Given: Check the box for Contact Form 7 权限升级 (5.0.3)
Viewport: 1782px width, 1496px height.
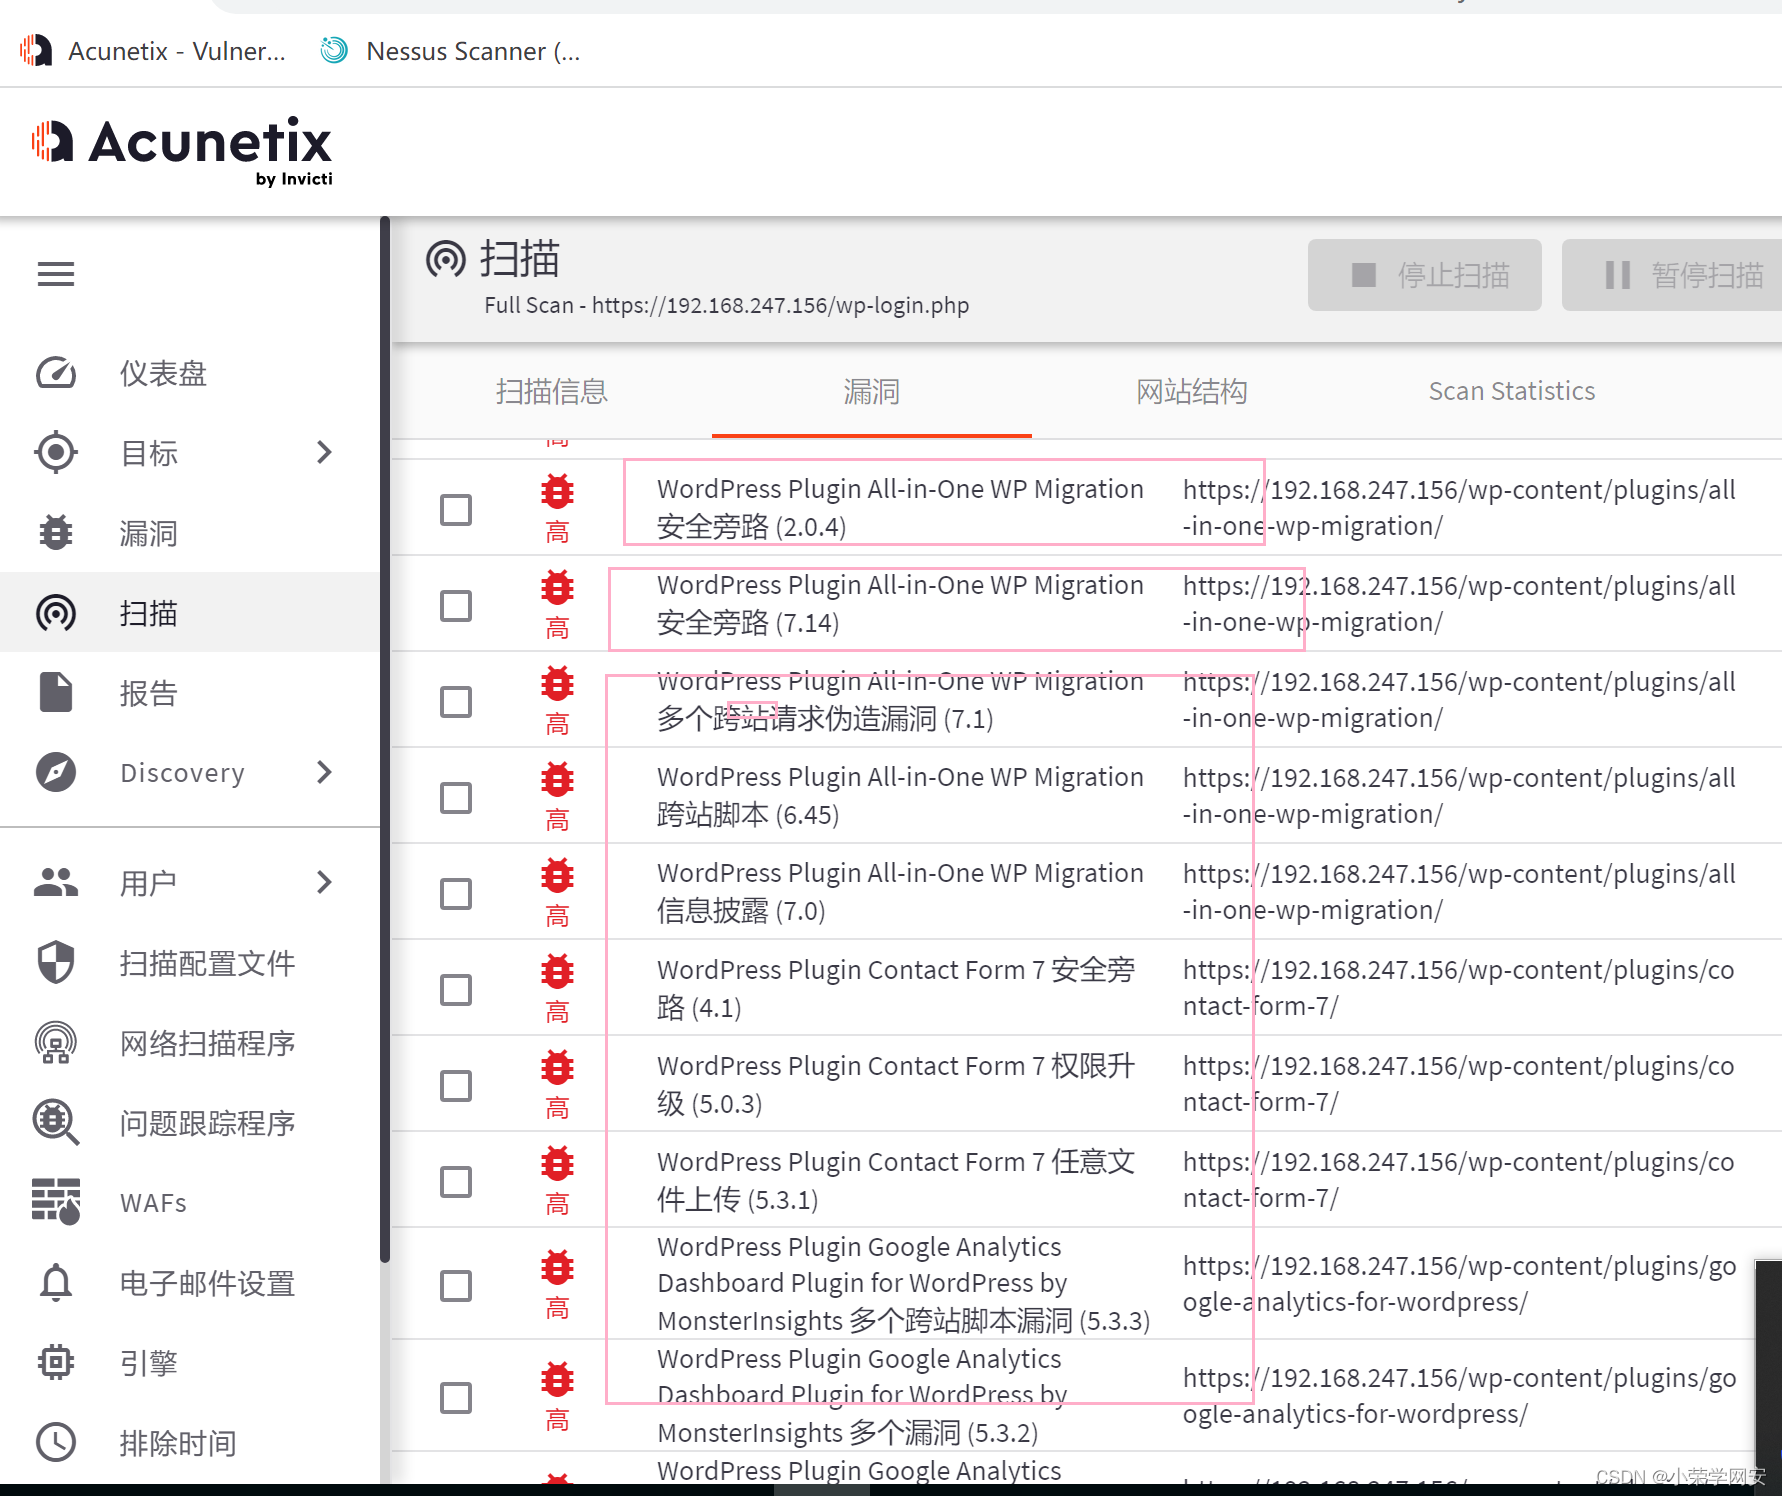Looking at the screenshot, I should (456, 1085).
